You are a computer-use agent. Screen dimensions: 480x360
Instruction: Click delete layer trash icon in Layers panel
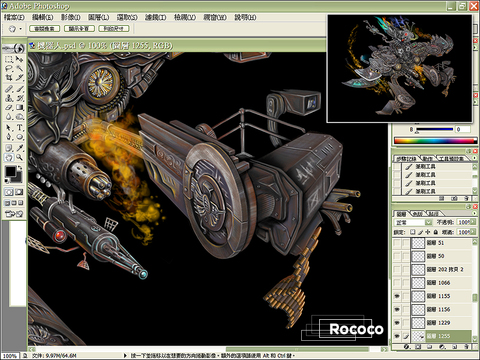pos(467,347)
